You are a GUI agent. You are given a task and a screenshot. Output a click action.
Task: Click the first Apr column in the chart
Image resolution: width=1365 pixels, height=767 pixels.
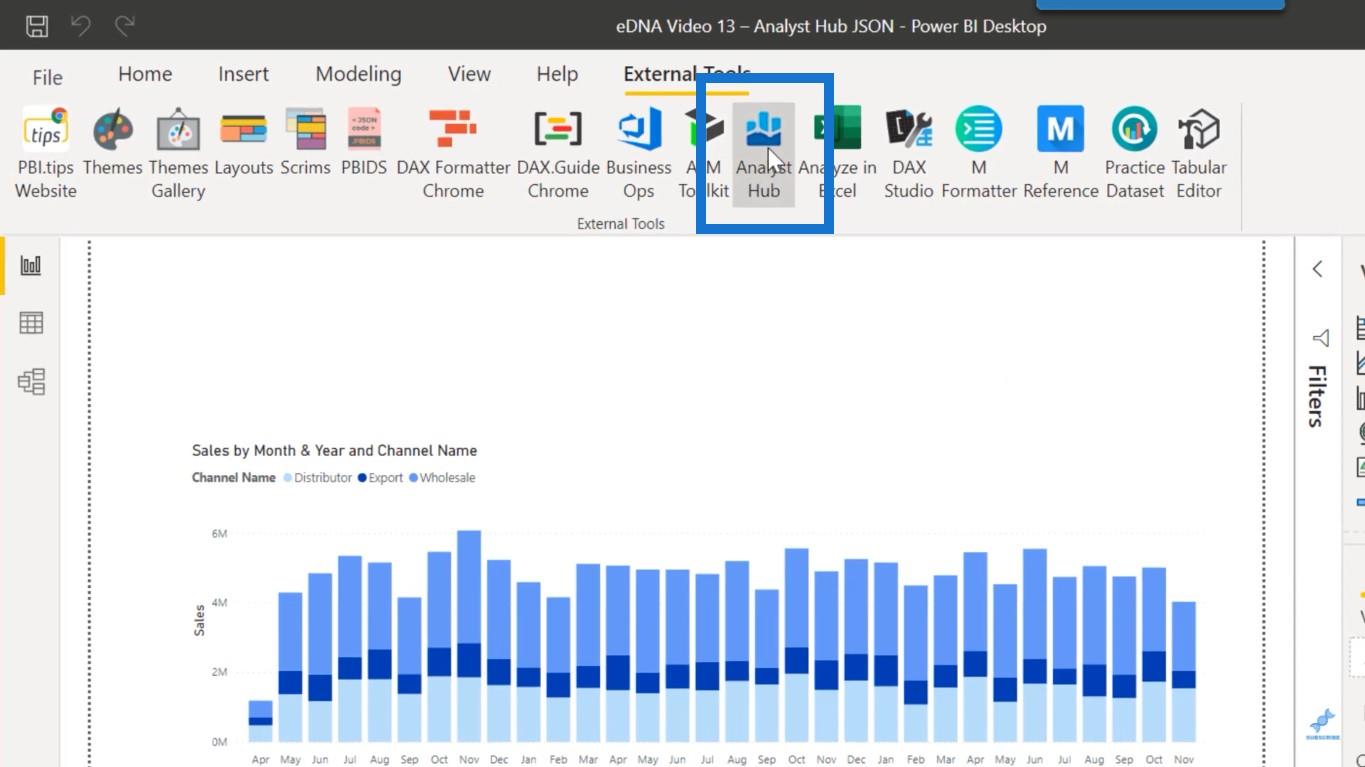pyautogui.click(x=260, y=721)
